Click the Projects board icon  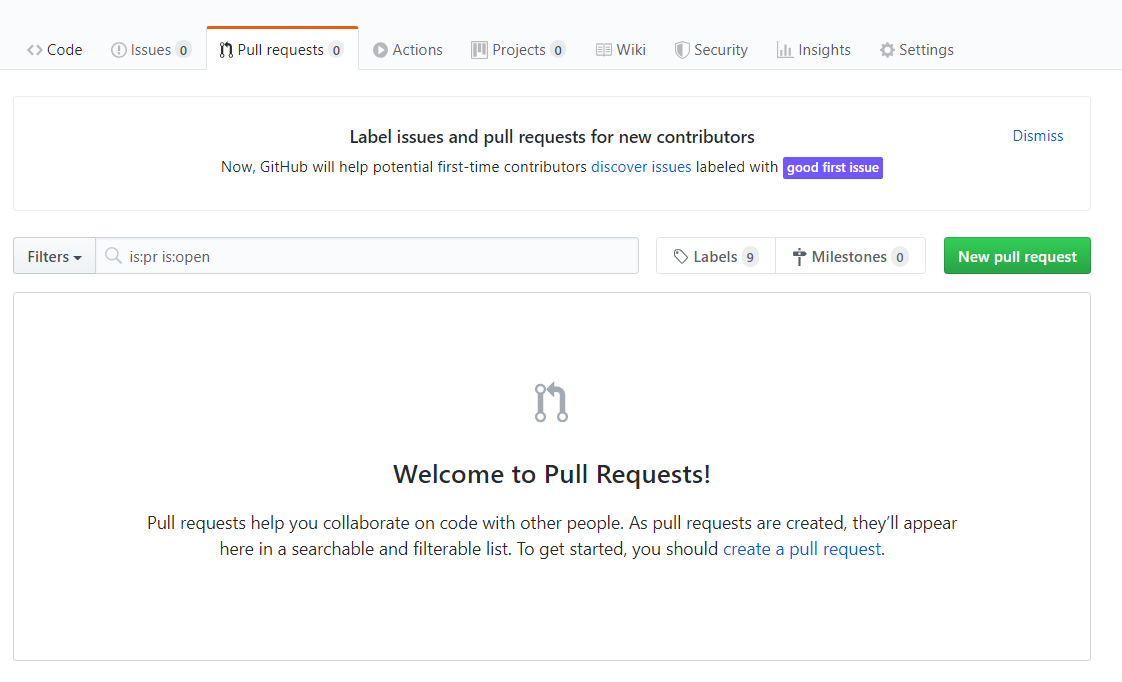(x=479, y=50)
